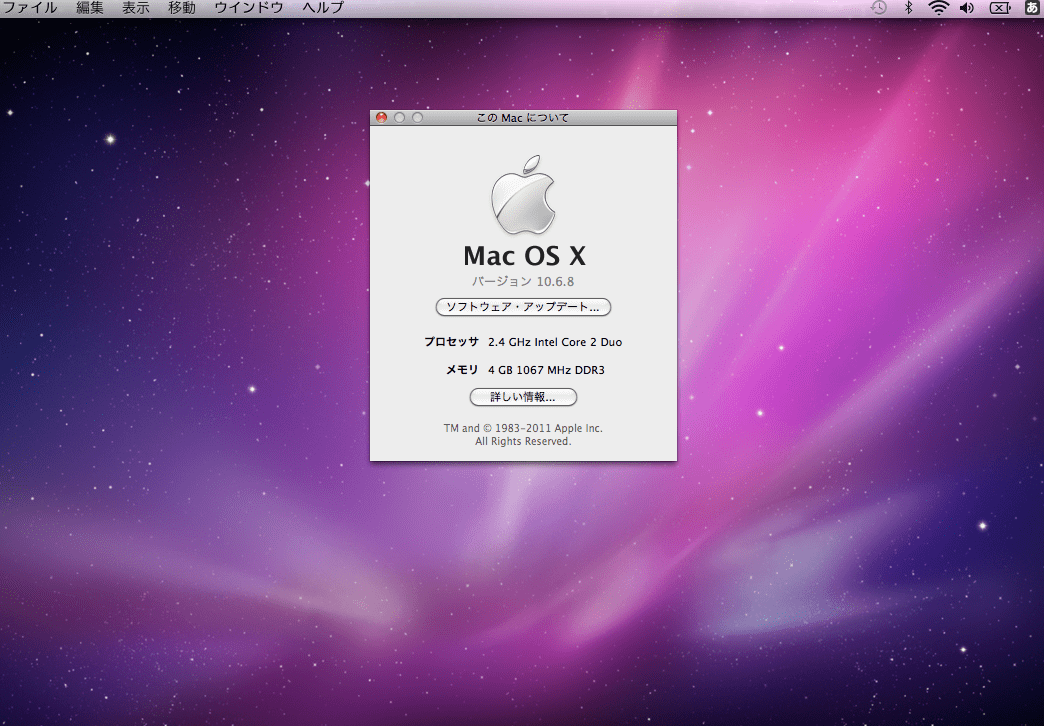Open the 表示 menu

[x=135, y=7]
